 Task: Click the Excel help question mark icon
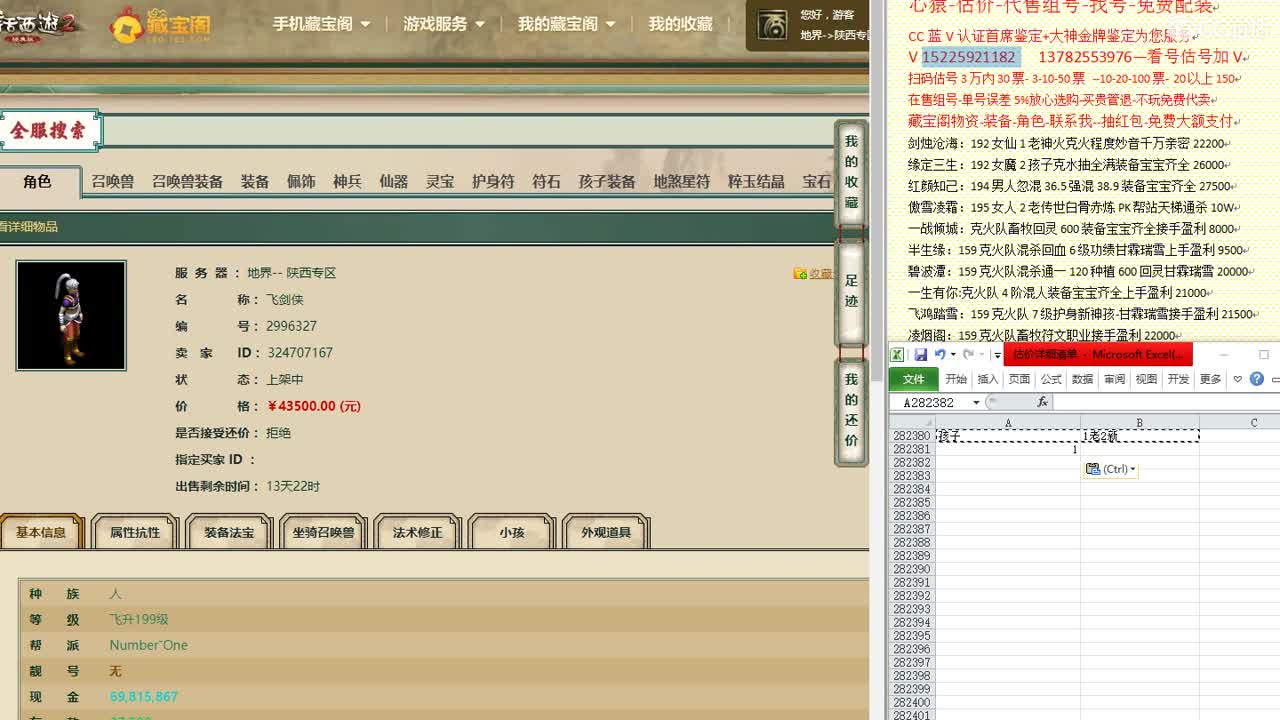(x=1257, y=379)
